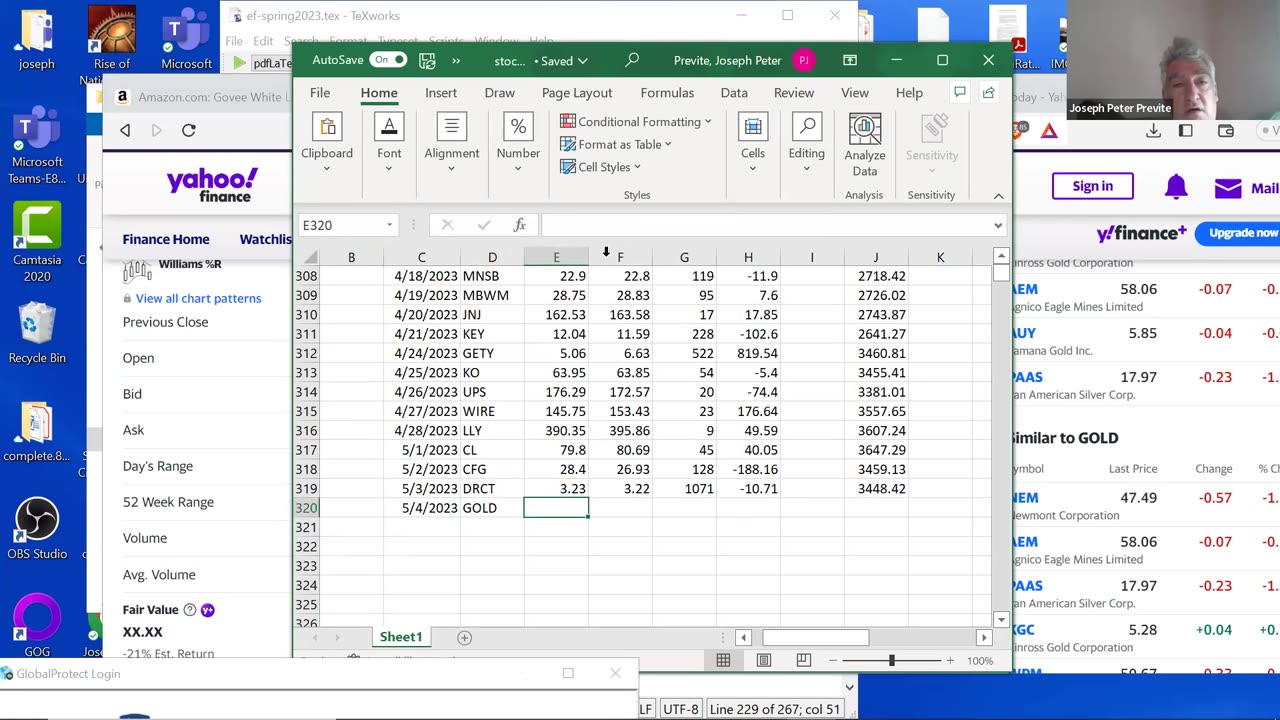
Task: Click the Analyze Data icon
Action: [x=865, y=129]
